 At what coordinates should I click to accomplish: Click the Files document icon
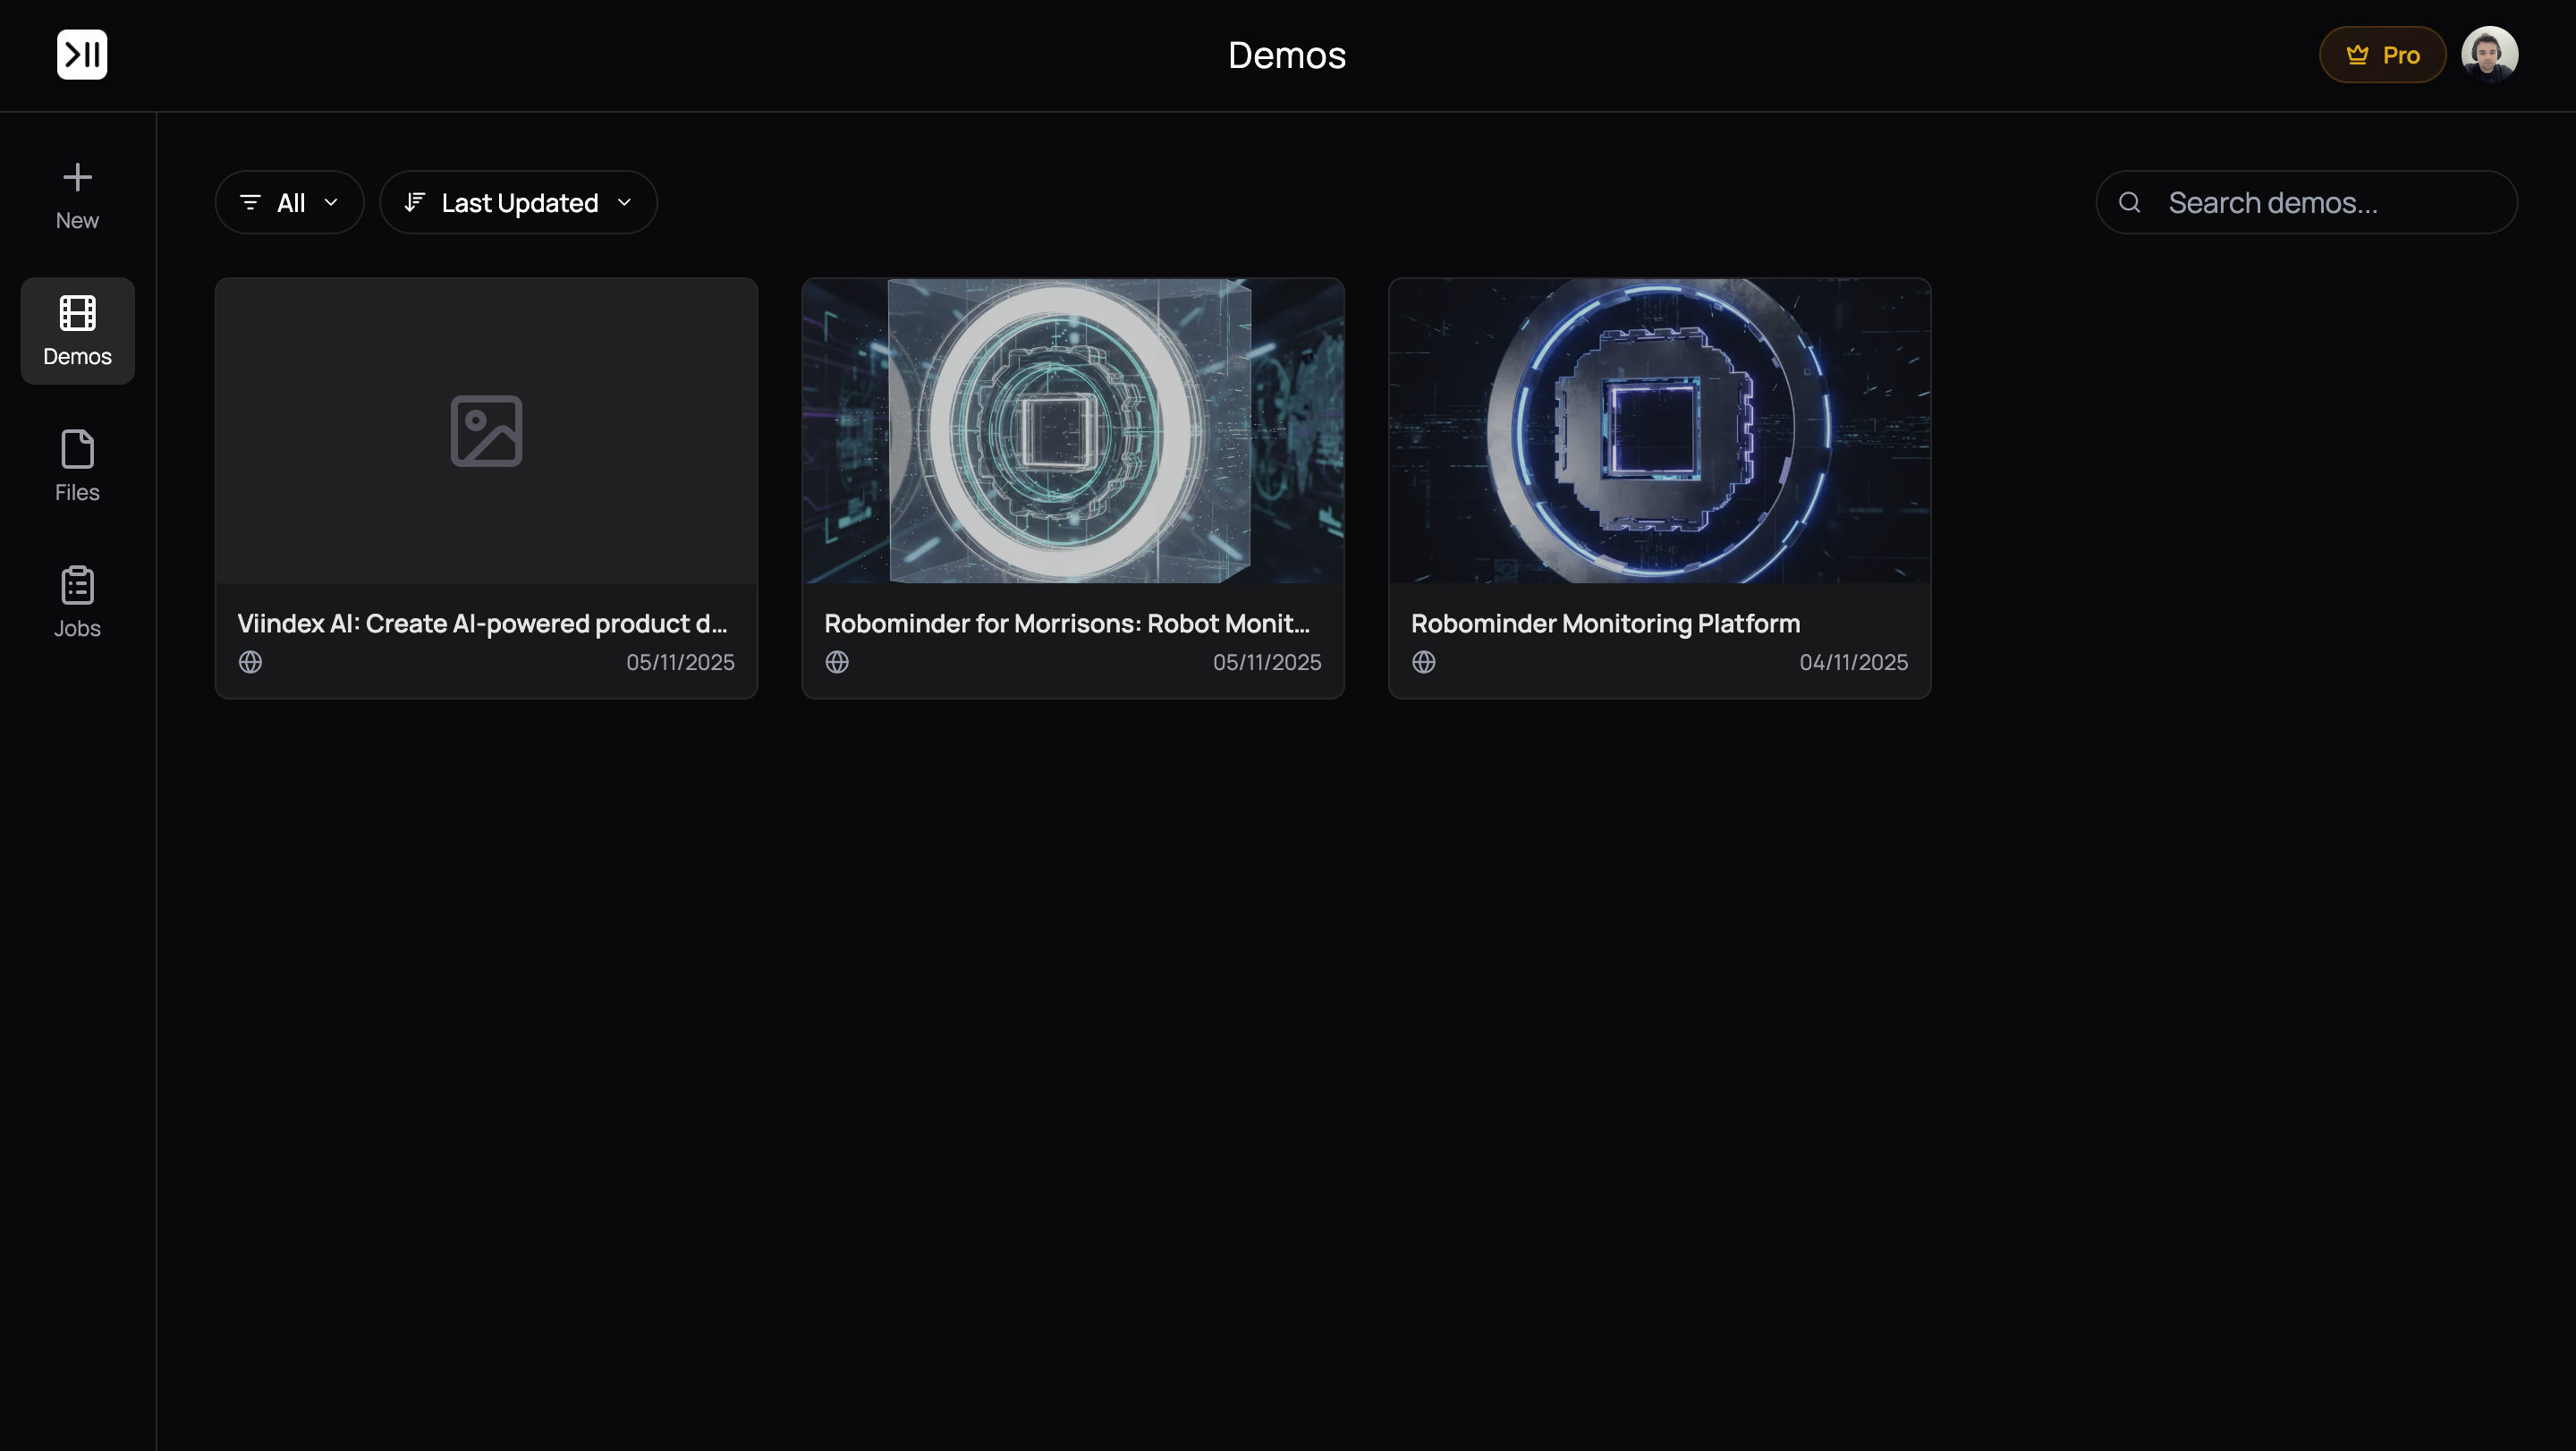tap(77, 449)
